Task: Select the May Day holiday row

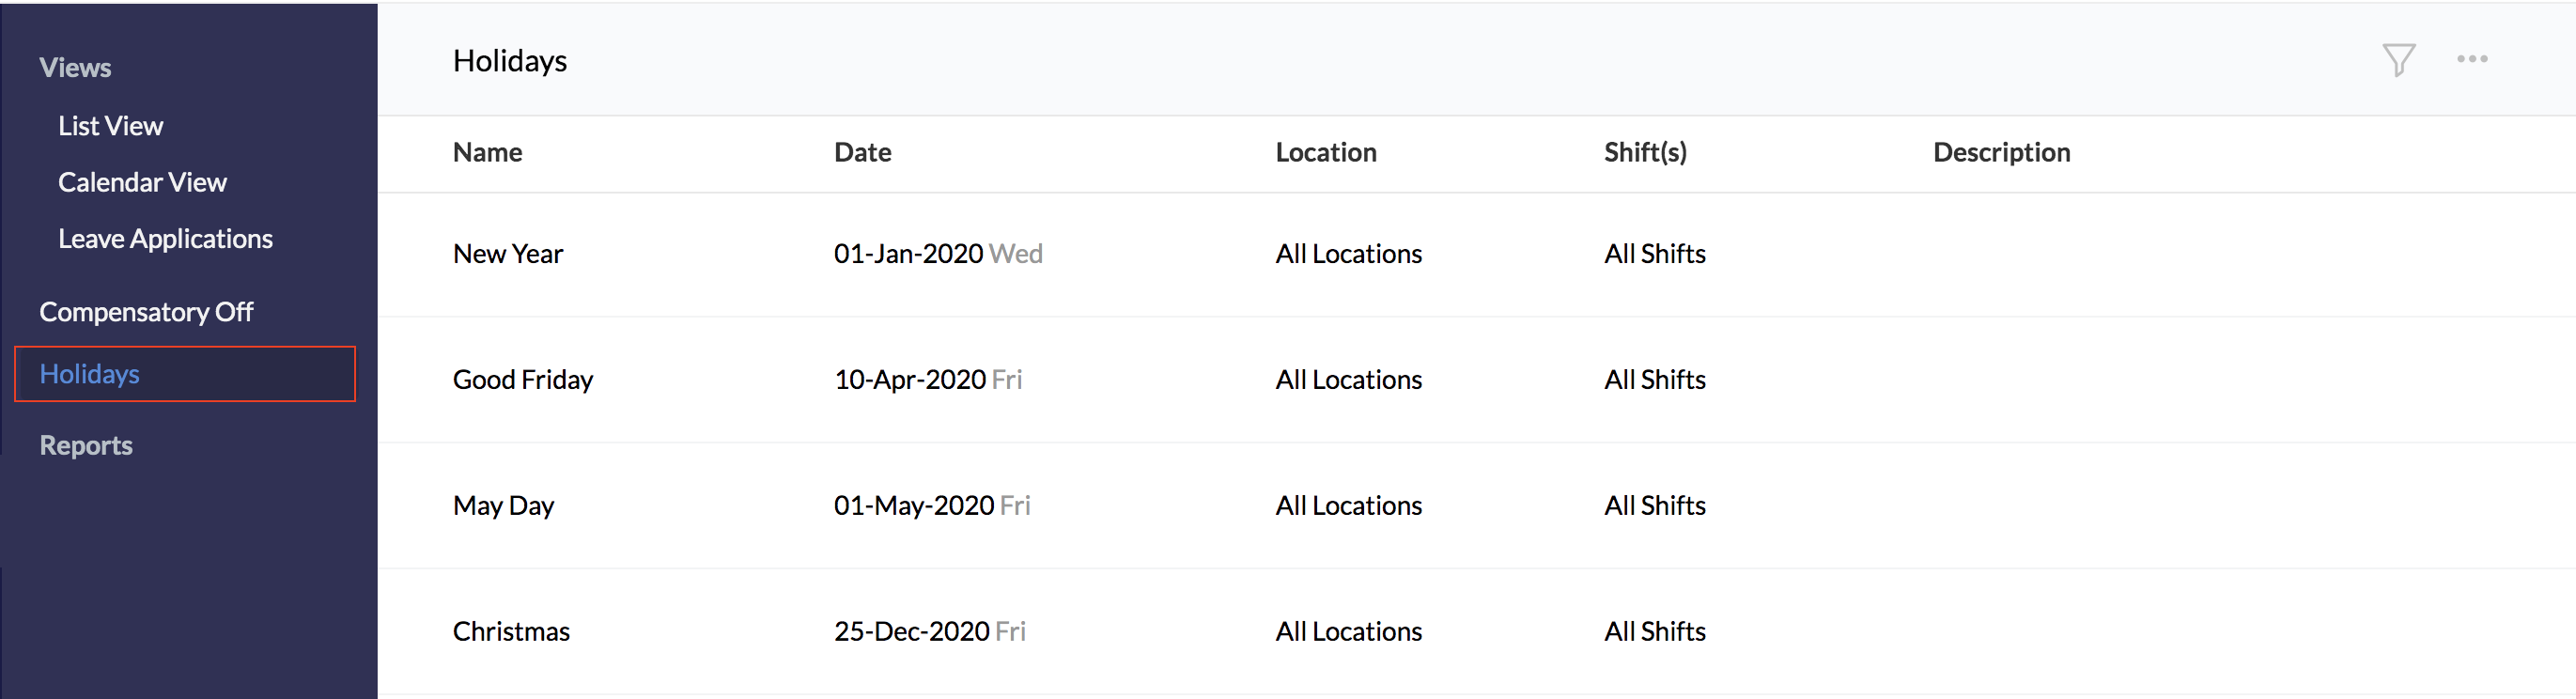Action: [503, 506]
